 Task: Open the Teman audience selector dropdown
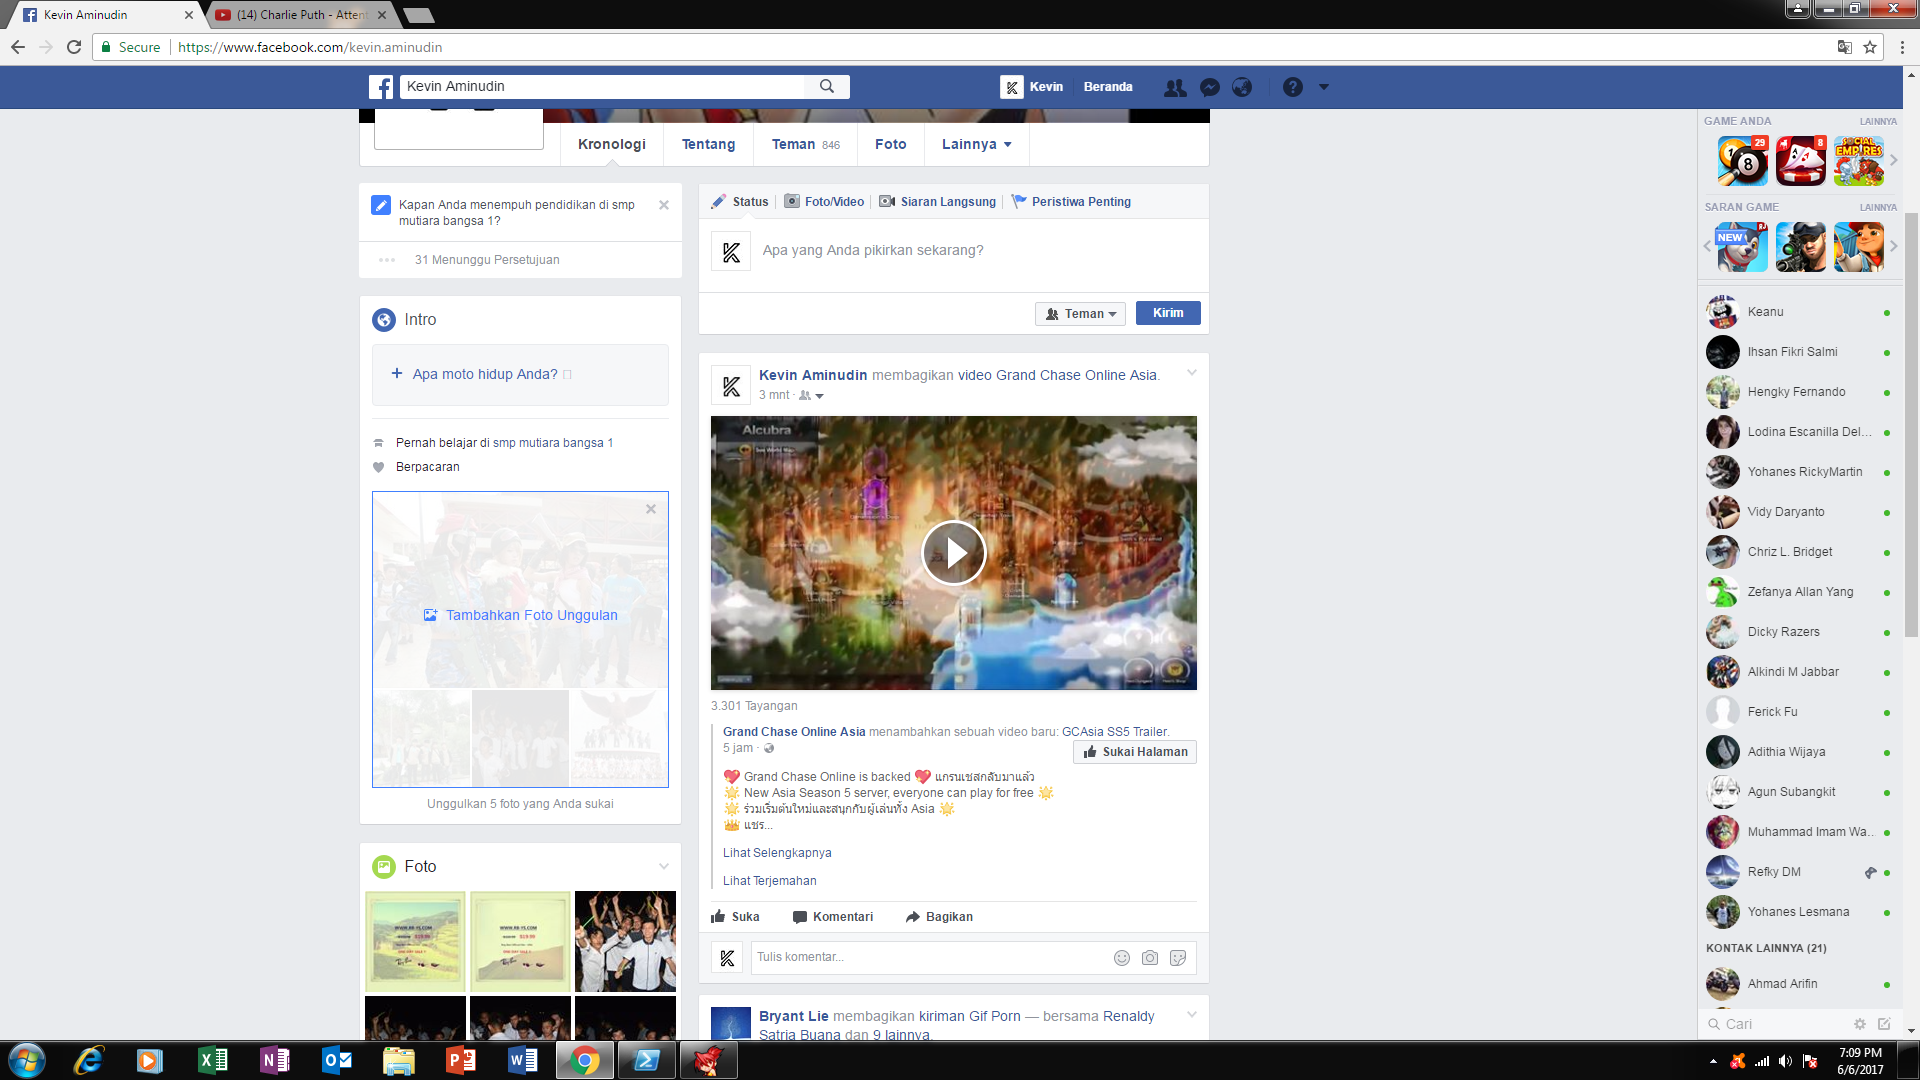coord(1080,314)
